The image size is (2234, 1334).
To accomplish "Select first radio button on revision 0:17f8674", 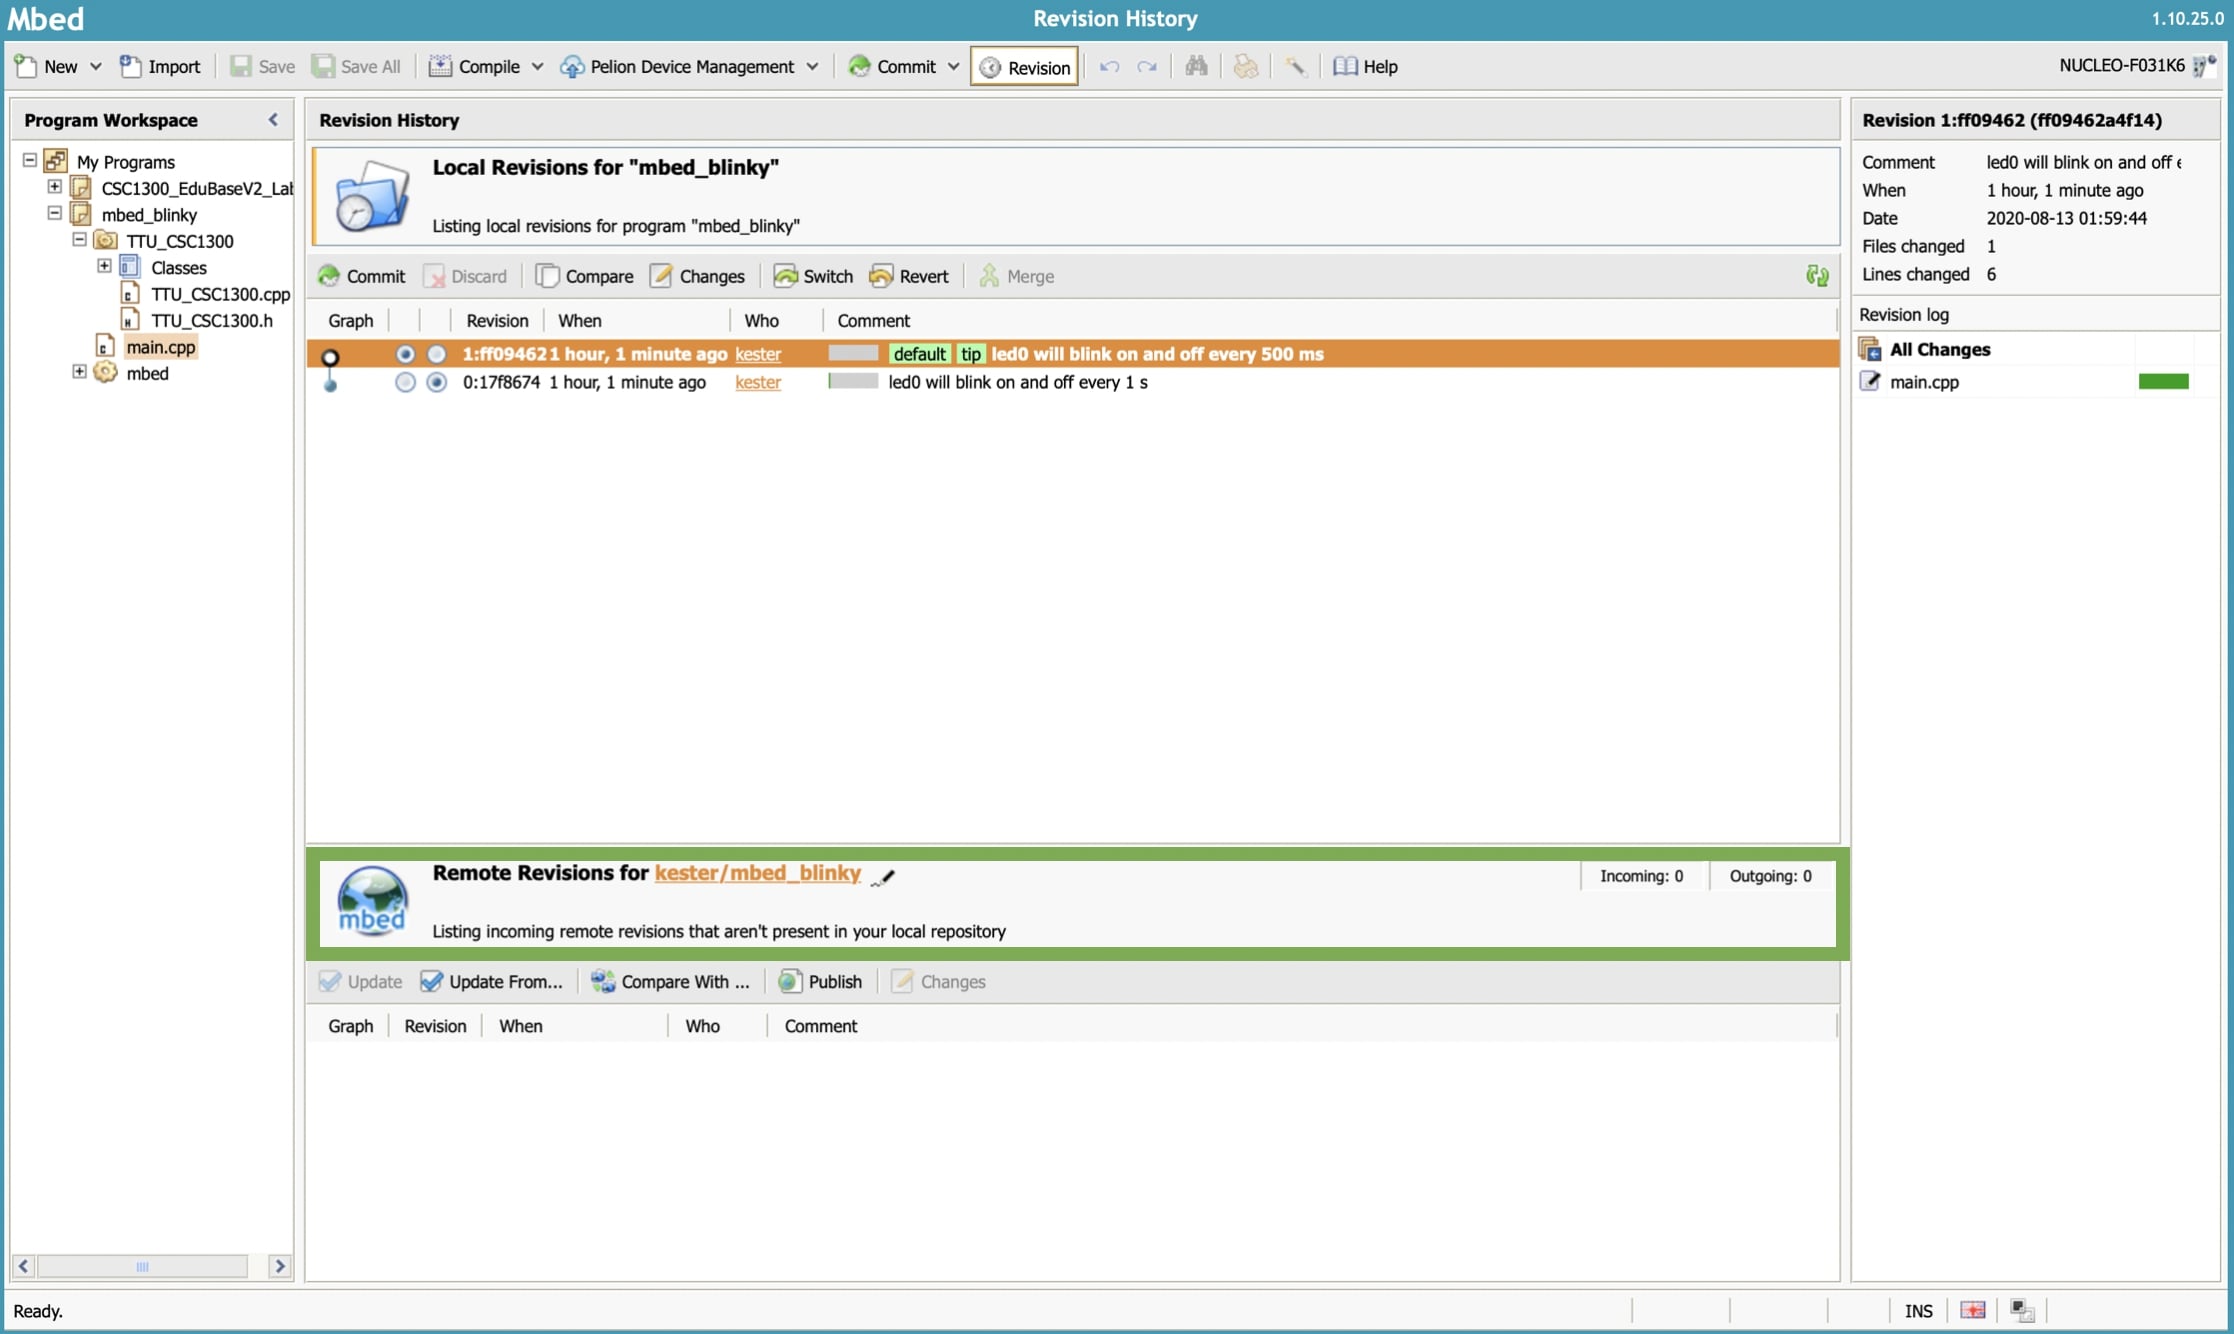I will pyautogui.click(x=404, y=382).
